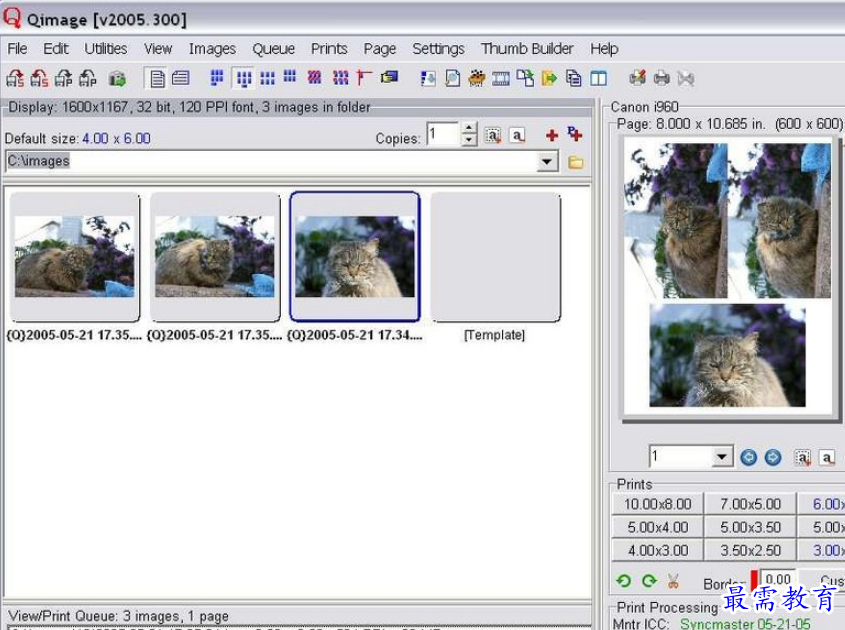The width and height of the screenshot is (845, 630).
Task: Rotate the print with the left rotate arrow
Action: pyautogui.click(x=623, y=581)
